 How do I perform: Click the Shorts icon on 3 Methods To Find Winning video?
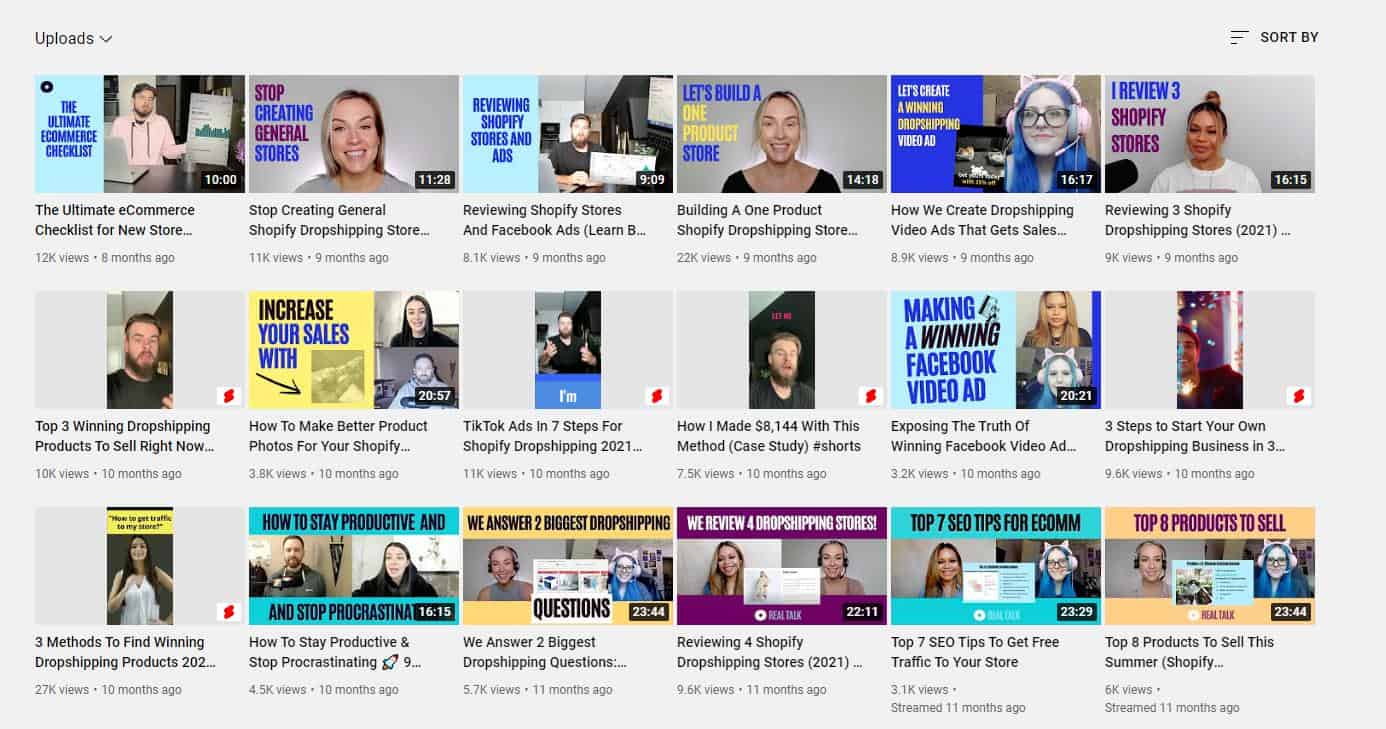pos(229,612)
